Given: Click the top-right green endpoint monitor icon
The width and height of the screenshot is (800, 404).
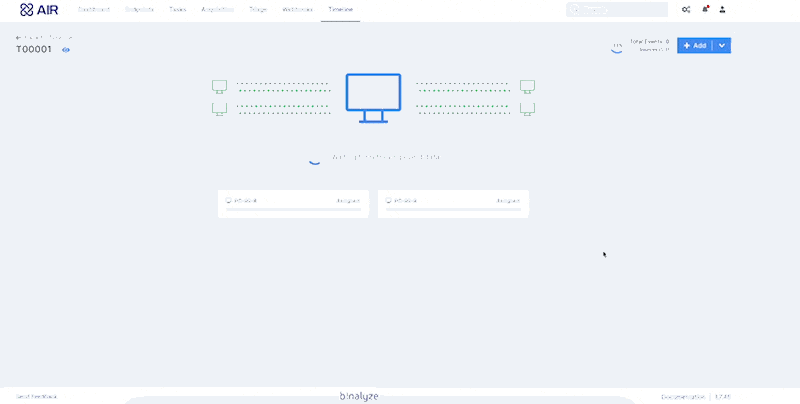Looking at the screenshot, I should click(x=527, y=86).
